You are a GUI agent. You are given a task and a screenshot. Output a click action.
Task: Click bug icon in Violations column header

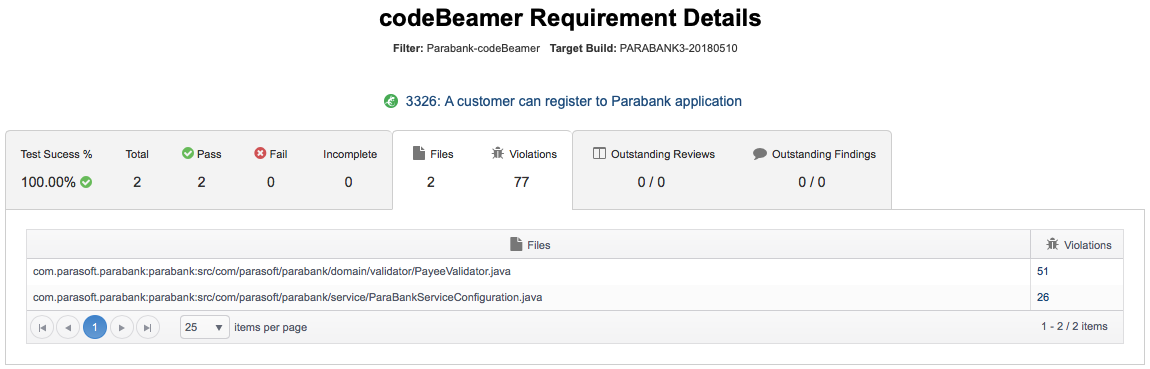[1052, 245]
